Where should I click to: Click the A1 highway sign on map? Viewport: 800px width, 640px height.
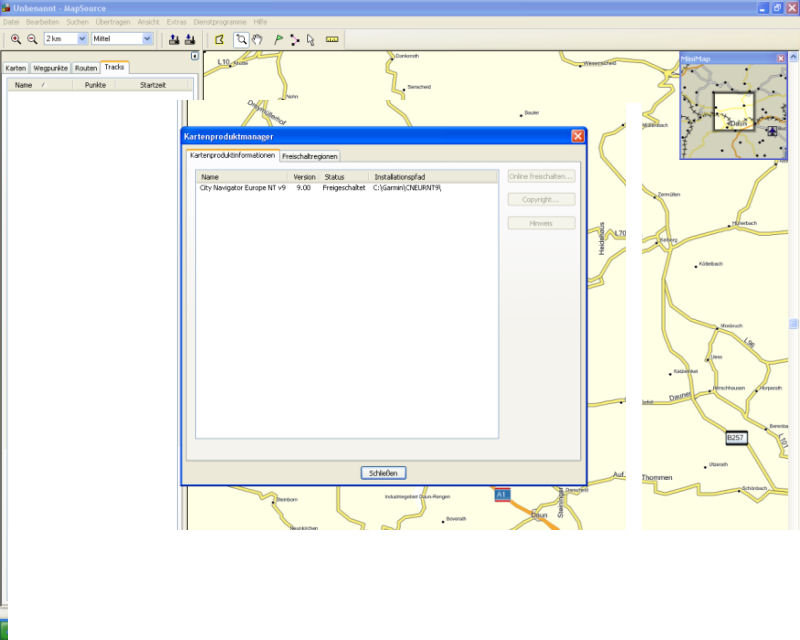[502, 495]
